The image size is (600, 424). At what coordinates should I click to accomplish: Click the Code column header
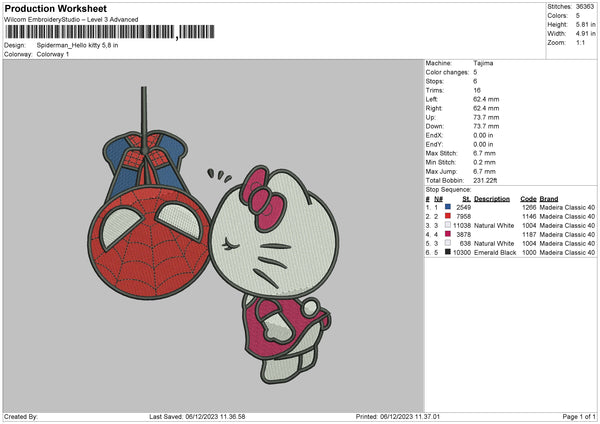click(x=528, y=198)
